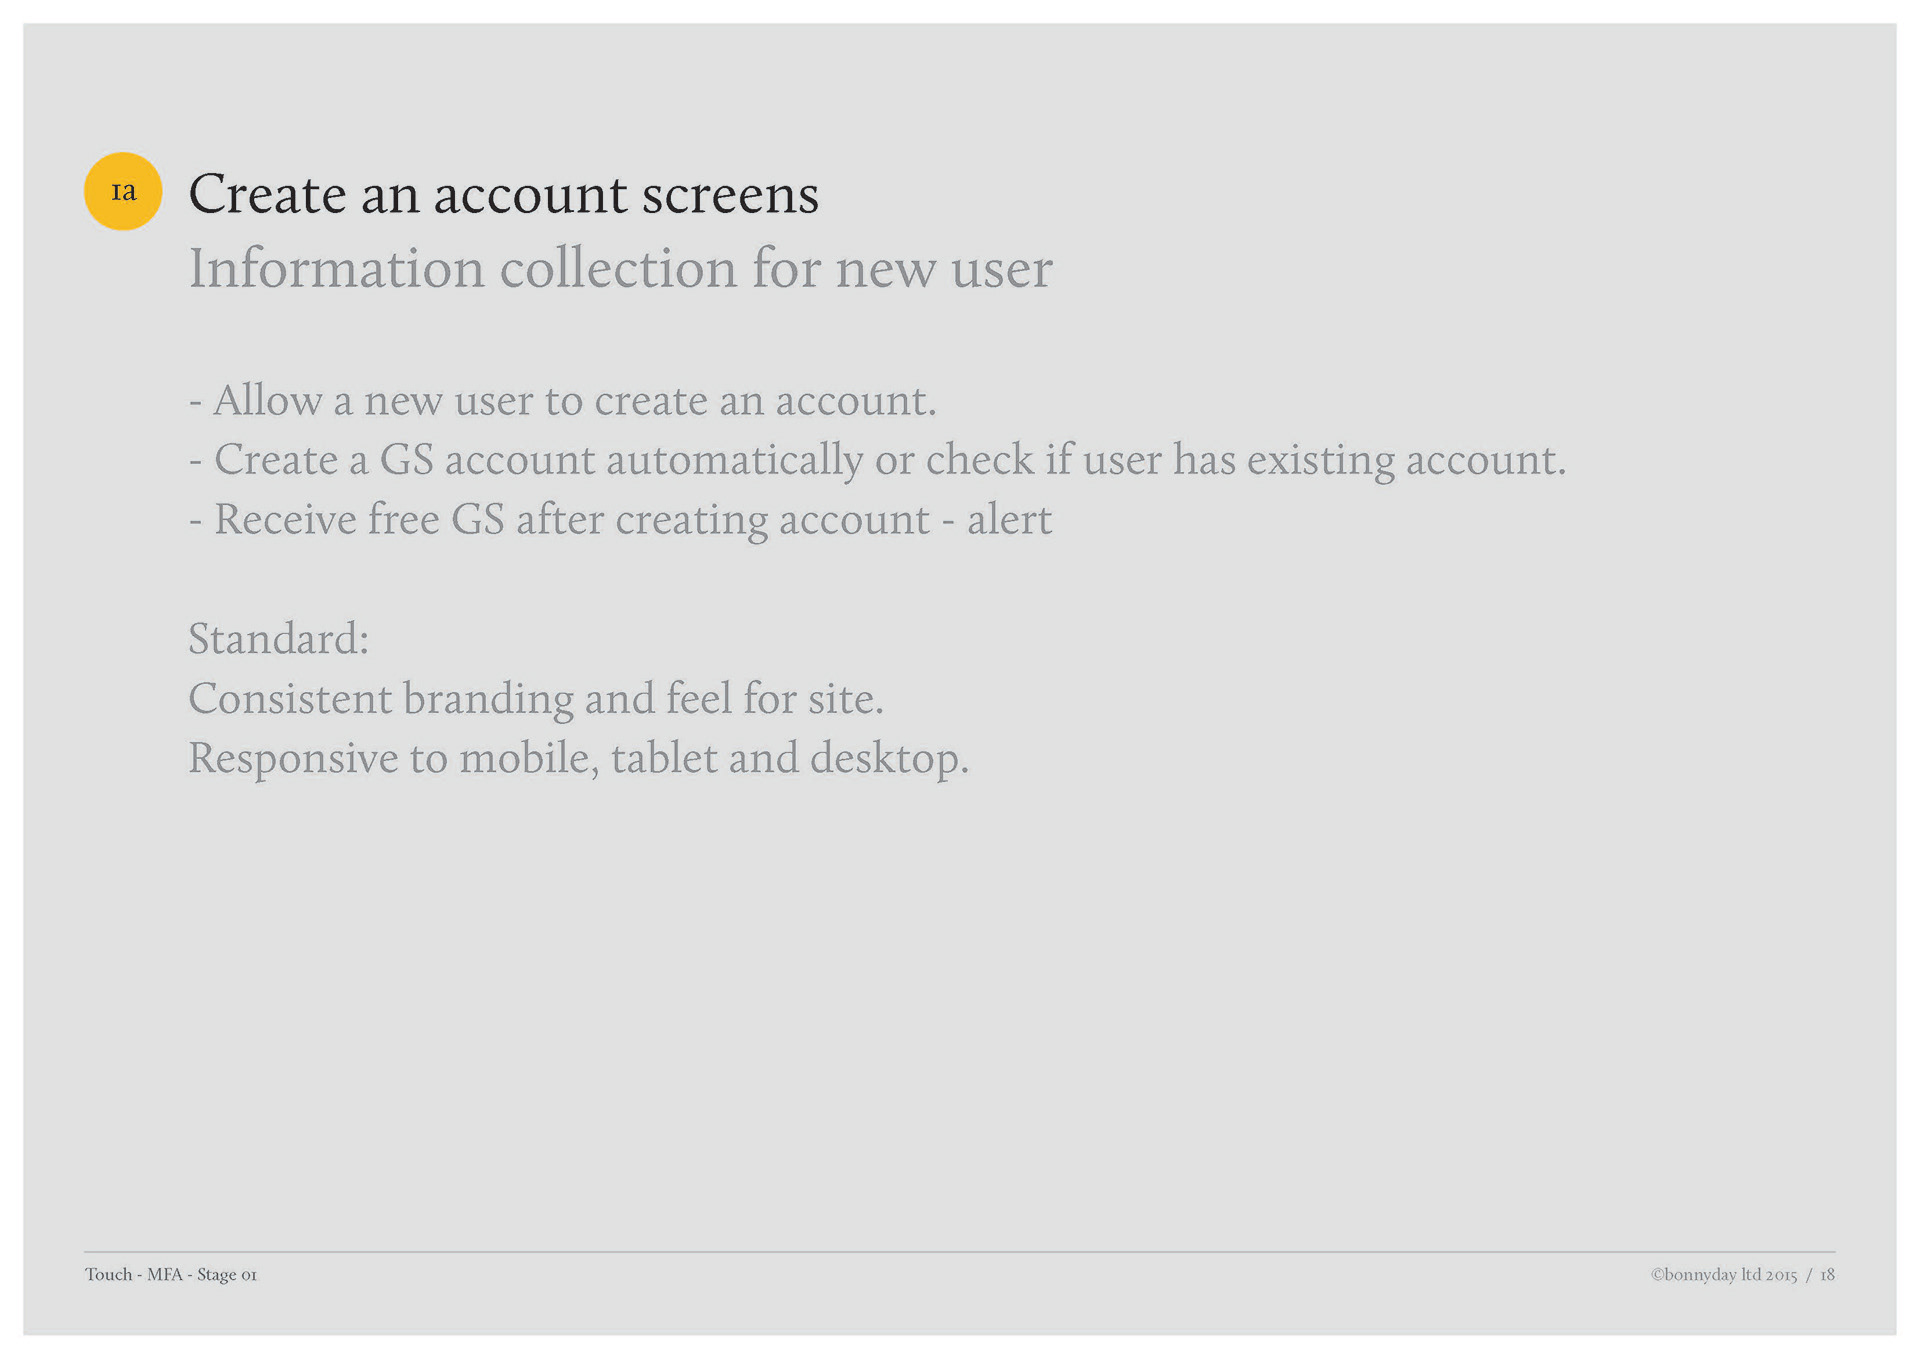Click the 'Create a GS account automatically' bullet

(876, 460)
